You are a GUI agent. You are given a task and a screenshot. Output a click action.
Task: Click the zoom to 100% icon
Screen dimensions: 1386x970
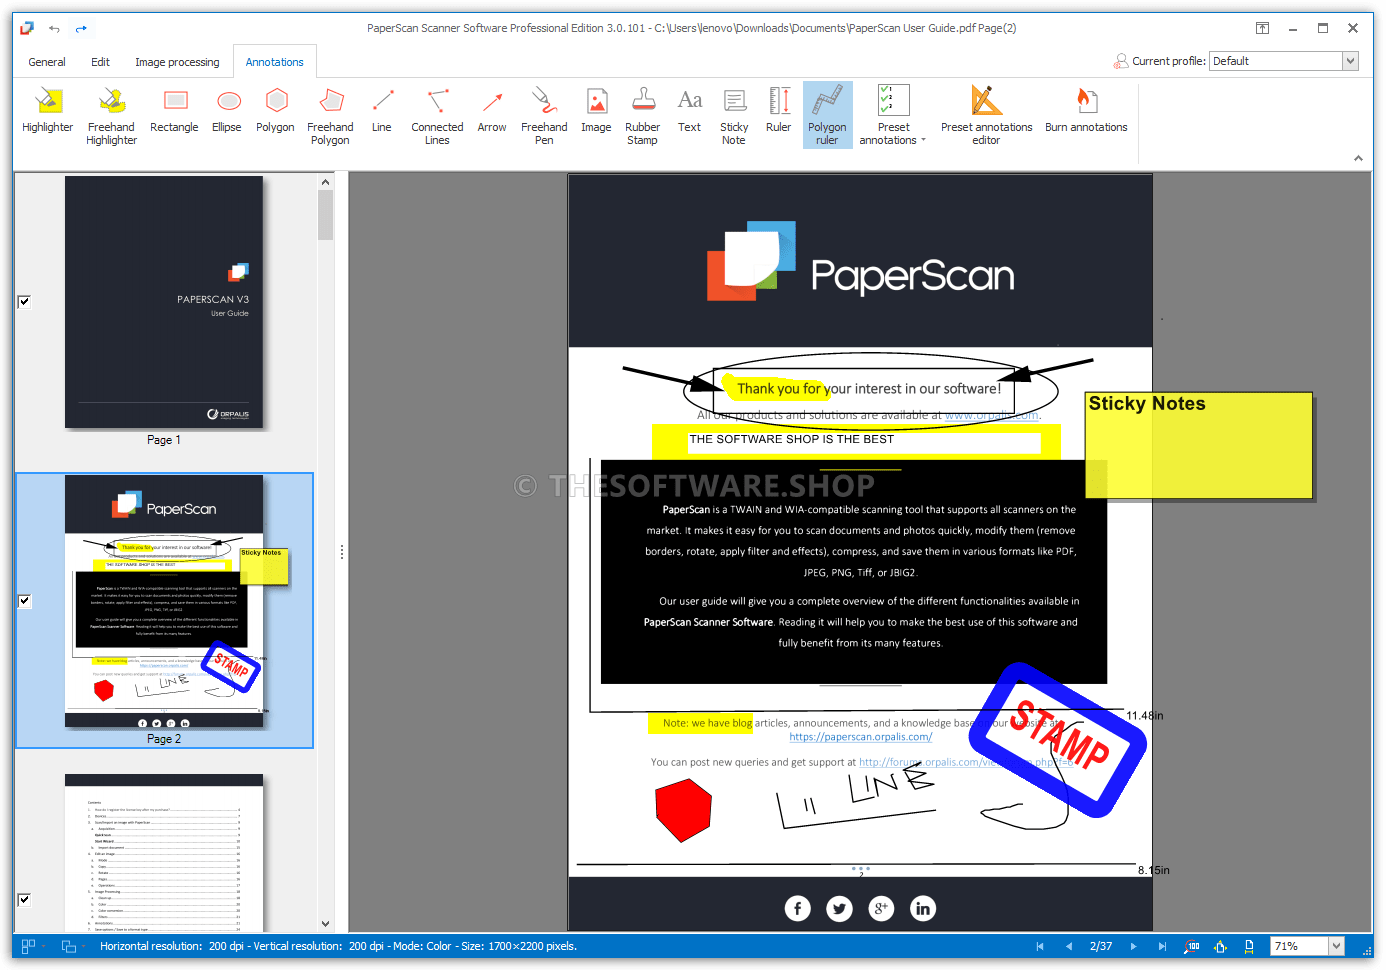coord(1192,946)
